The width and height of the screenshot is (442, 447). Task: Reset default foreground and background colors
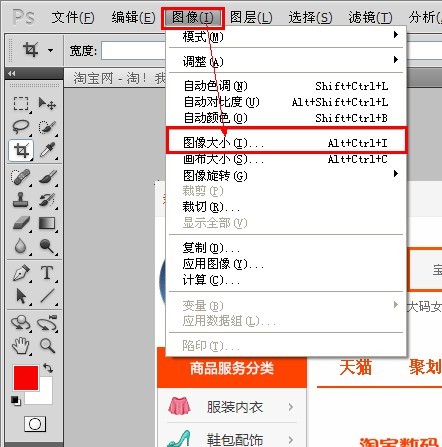(x=15, y=400)
